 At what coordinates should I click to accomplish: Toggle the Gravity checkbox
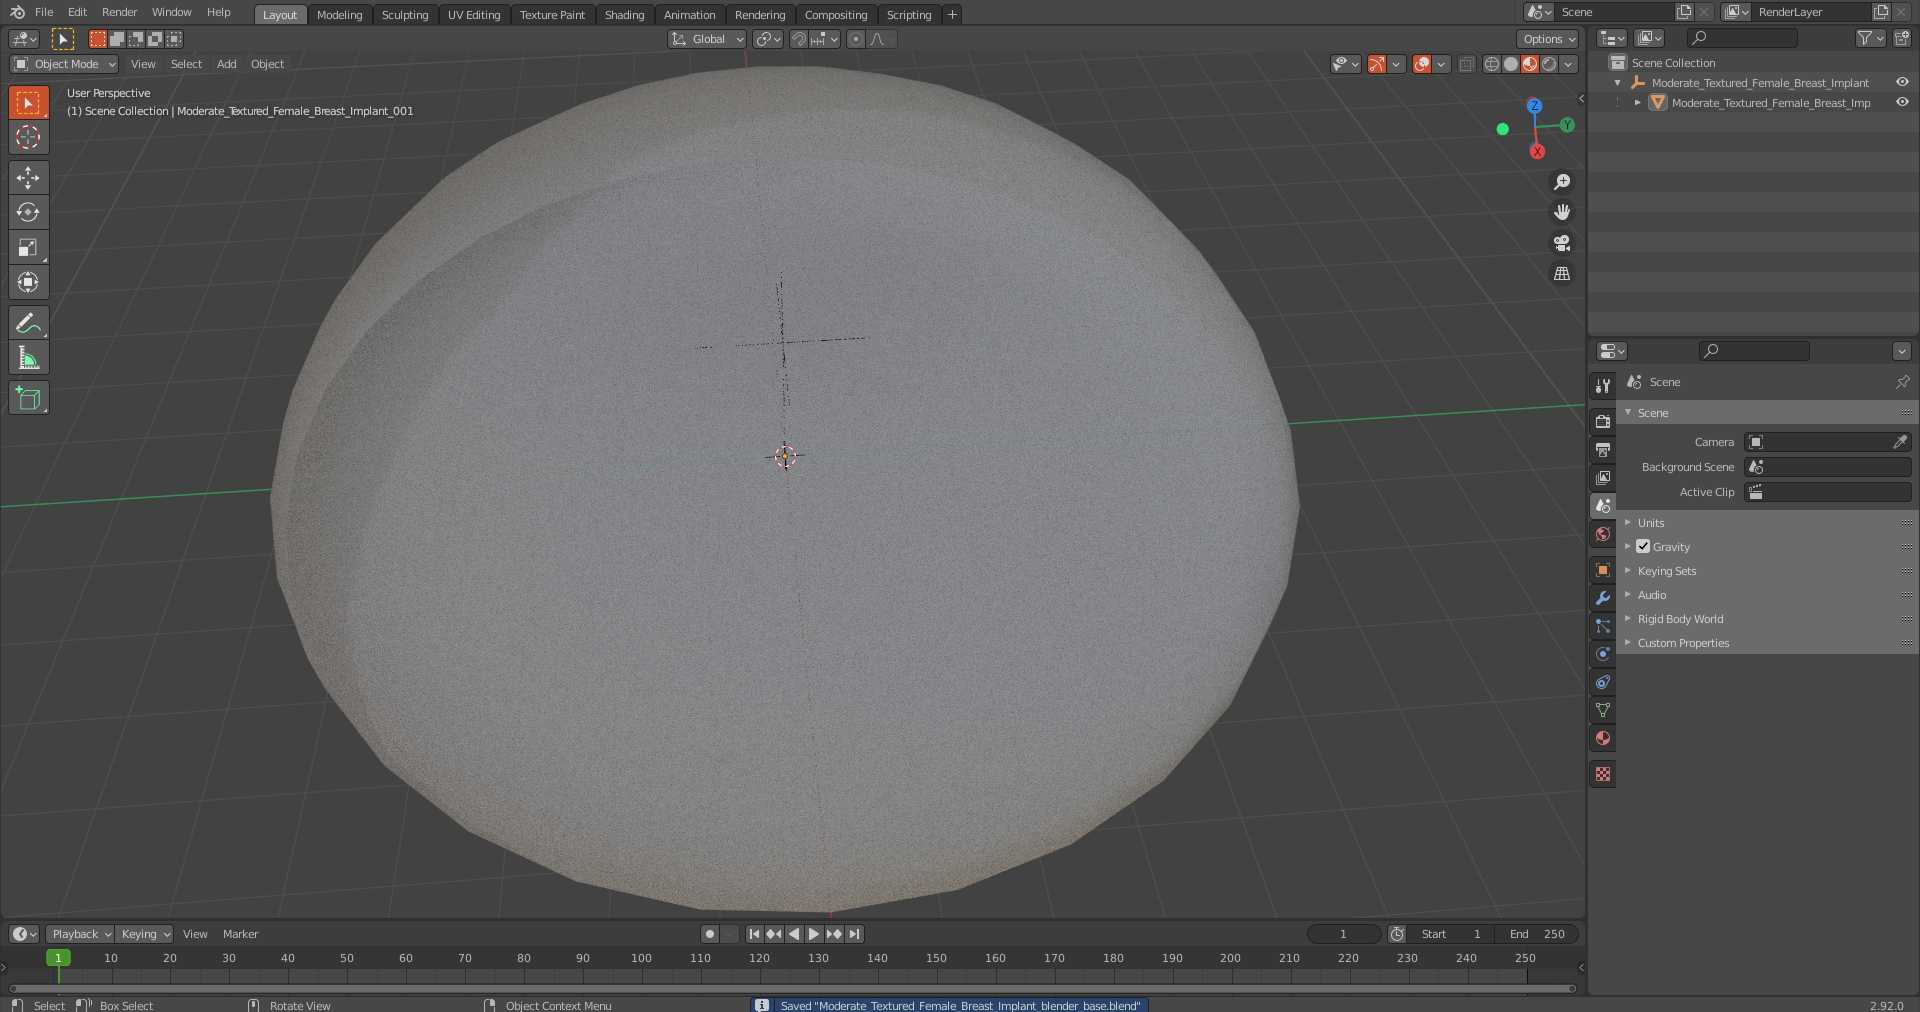click(x=1643, y=546)
